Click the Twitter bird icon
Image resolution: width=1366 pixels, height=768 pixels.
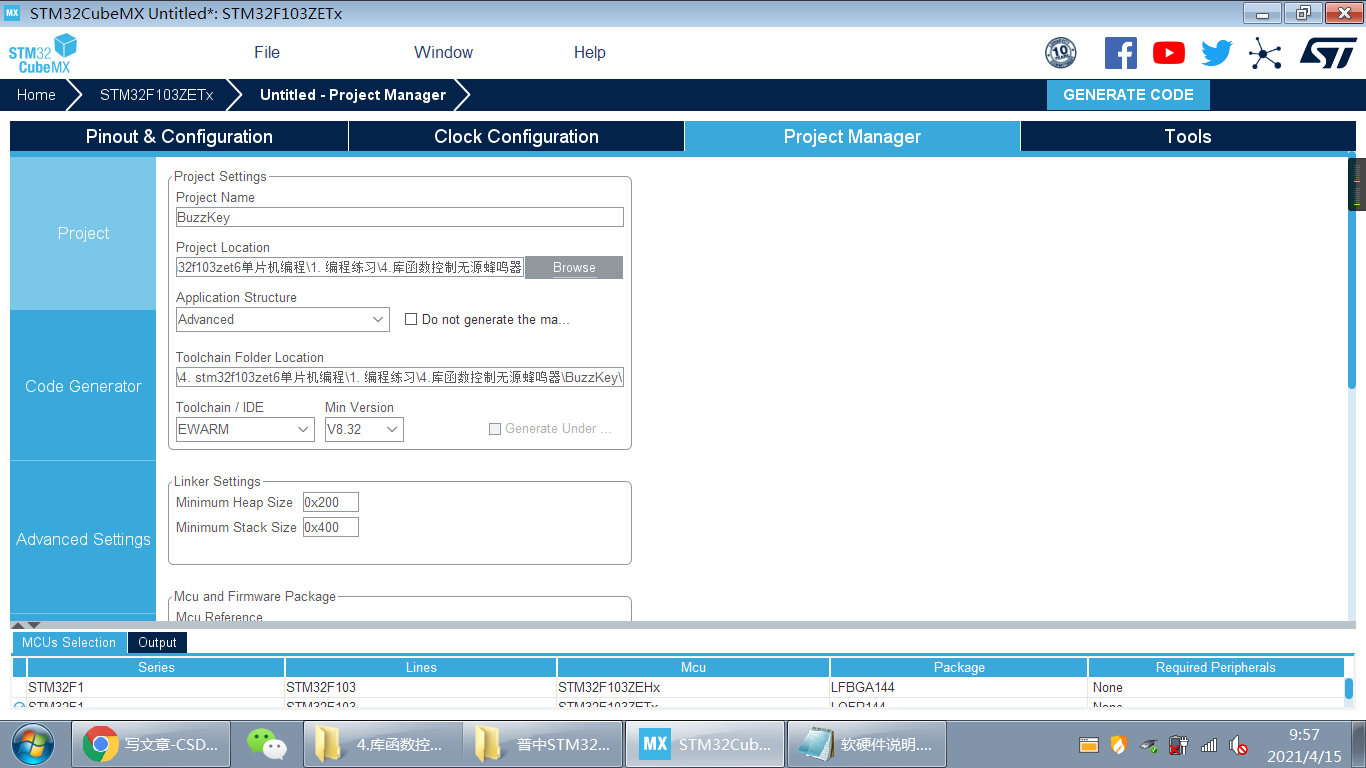[1216, 53]
